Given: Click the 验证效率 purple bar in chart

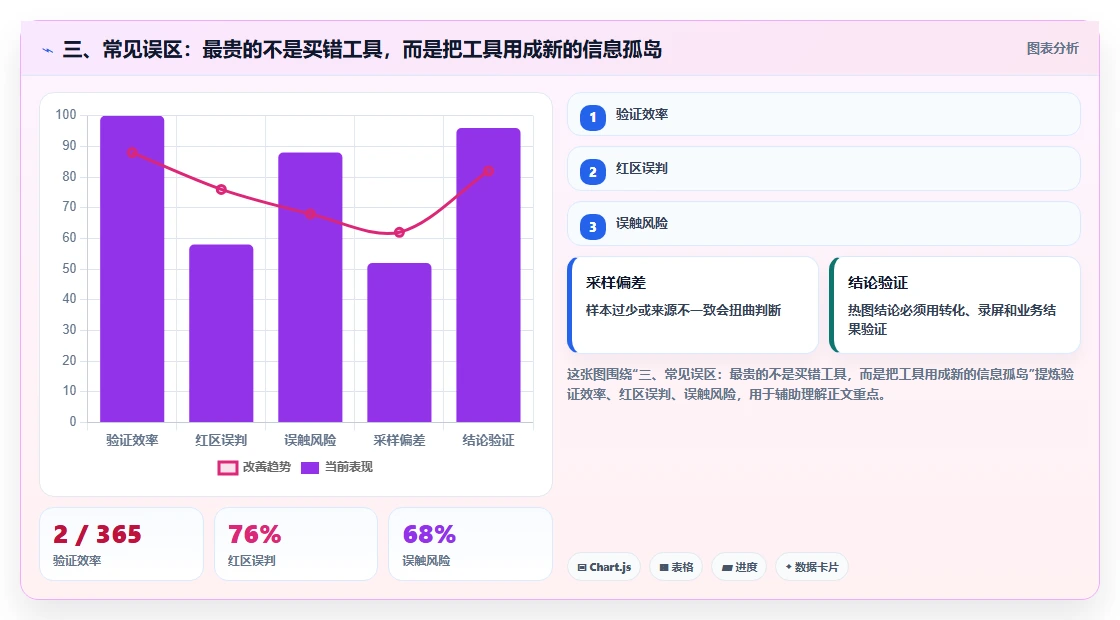Looking at the screenshot, I should [132, 269].
